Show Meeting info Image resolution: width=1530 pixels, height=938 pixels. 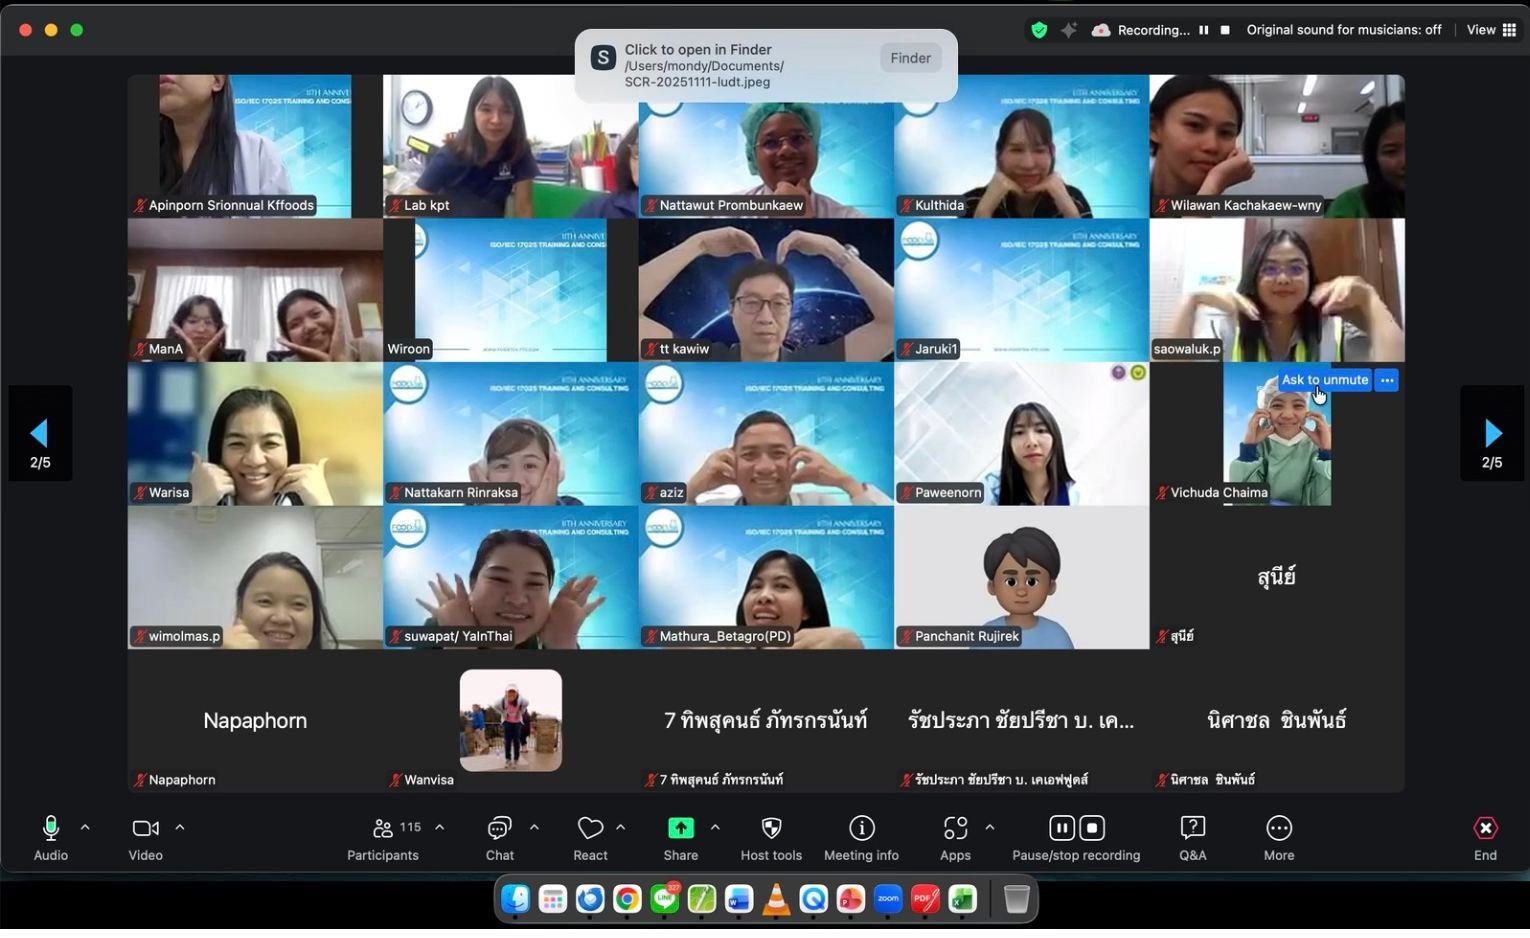(x=861, y=829)
